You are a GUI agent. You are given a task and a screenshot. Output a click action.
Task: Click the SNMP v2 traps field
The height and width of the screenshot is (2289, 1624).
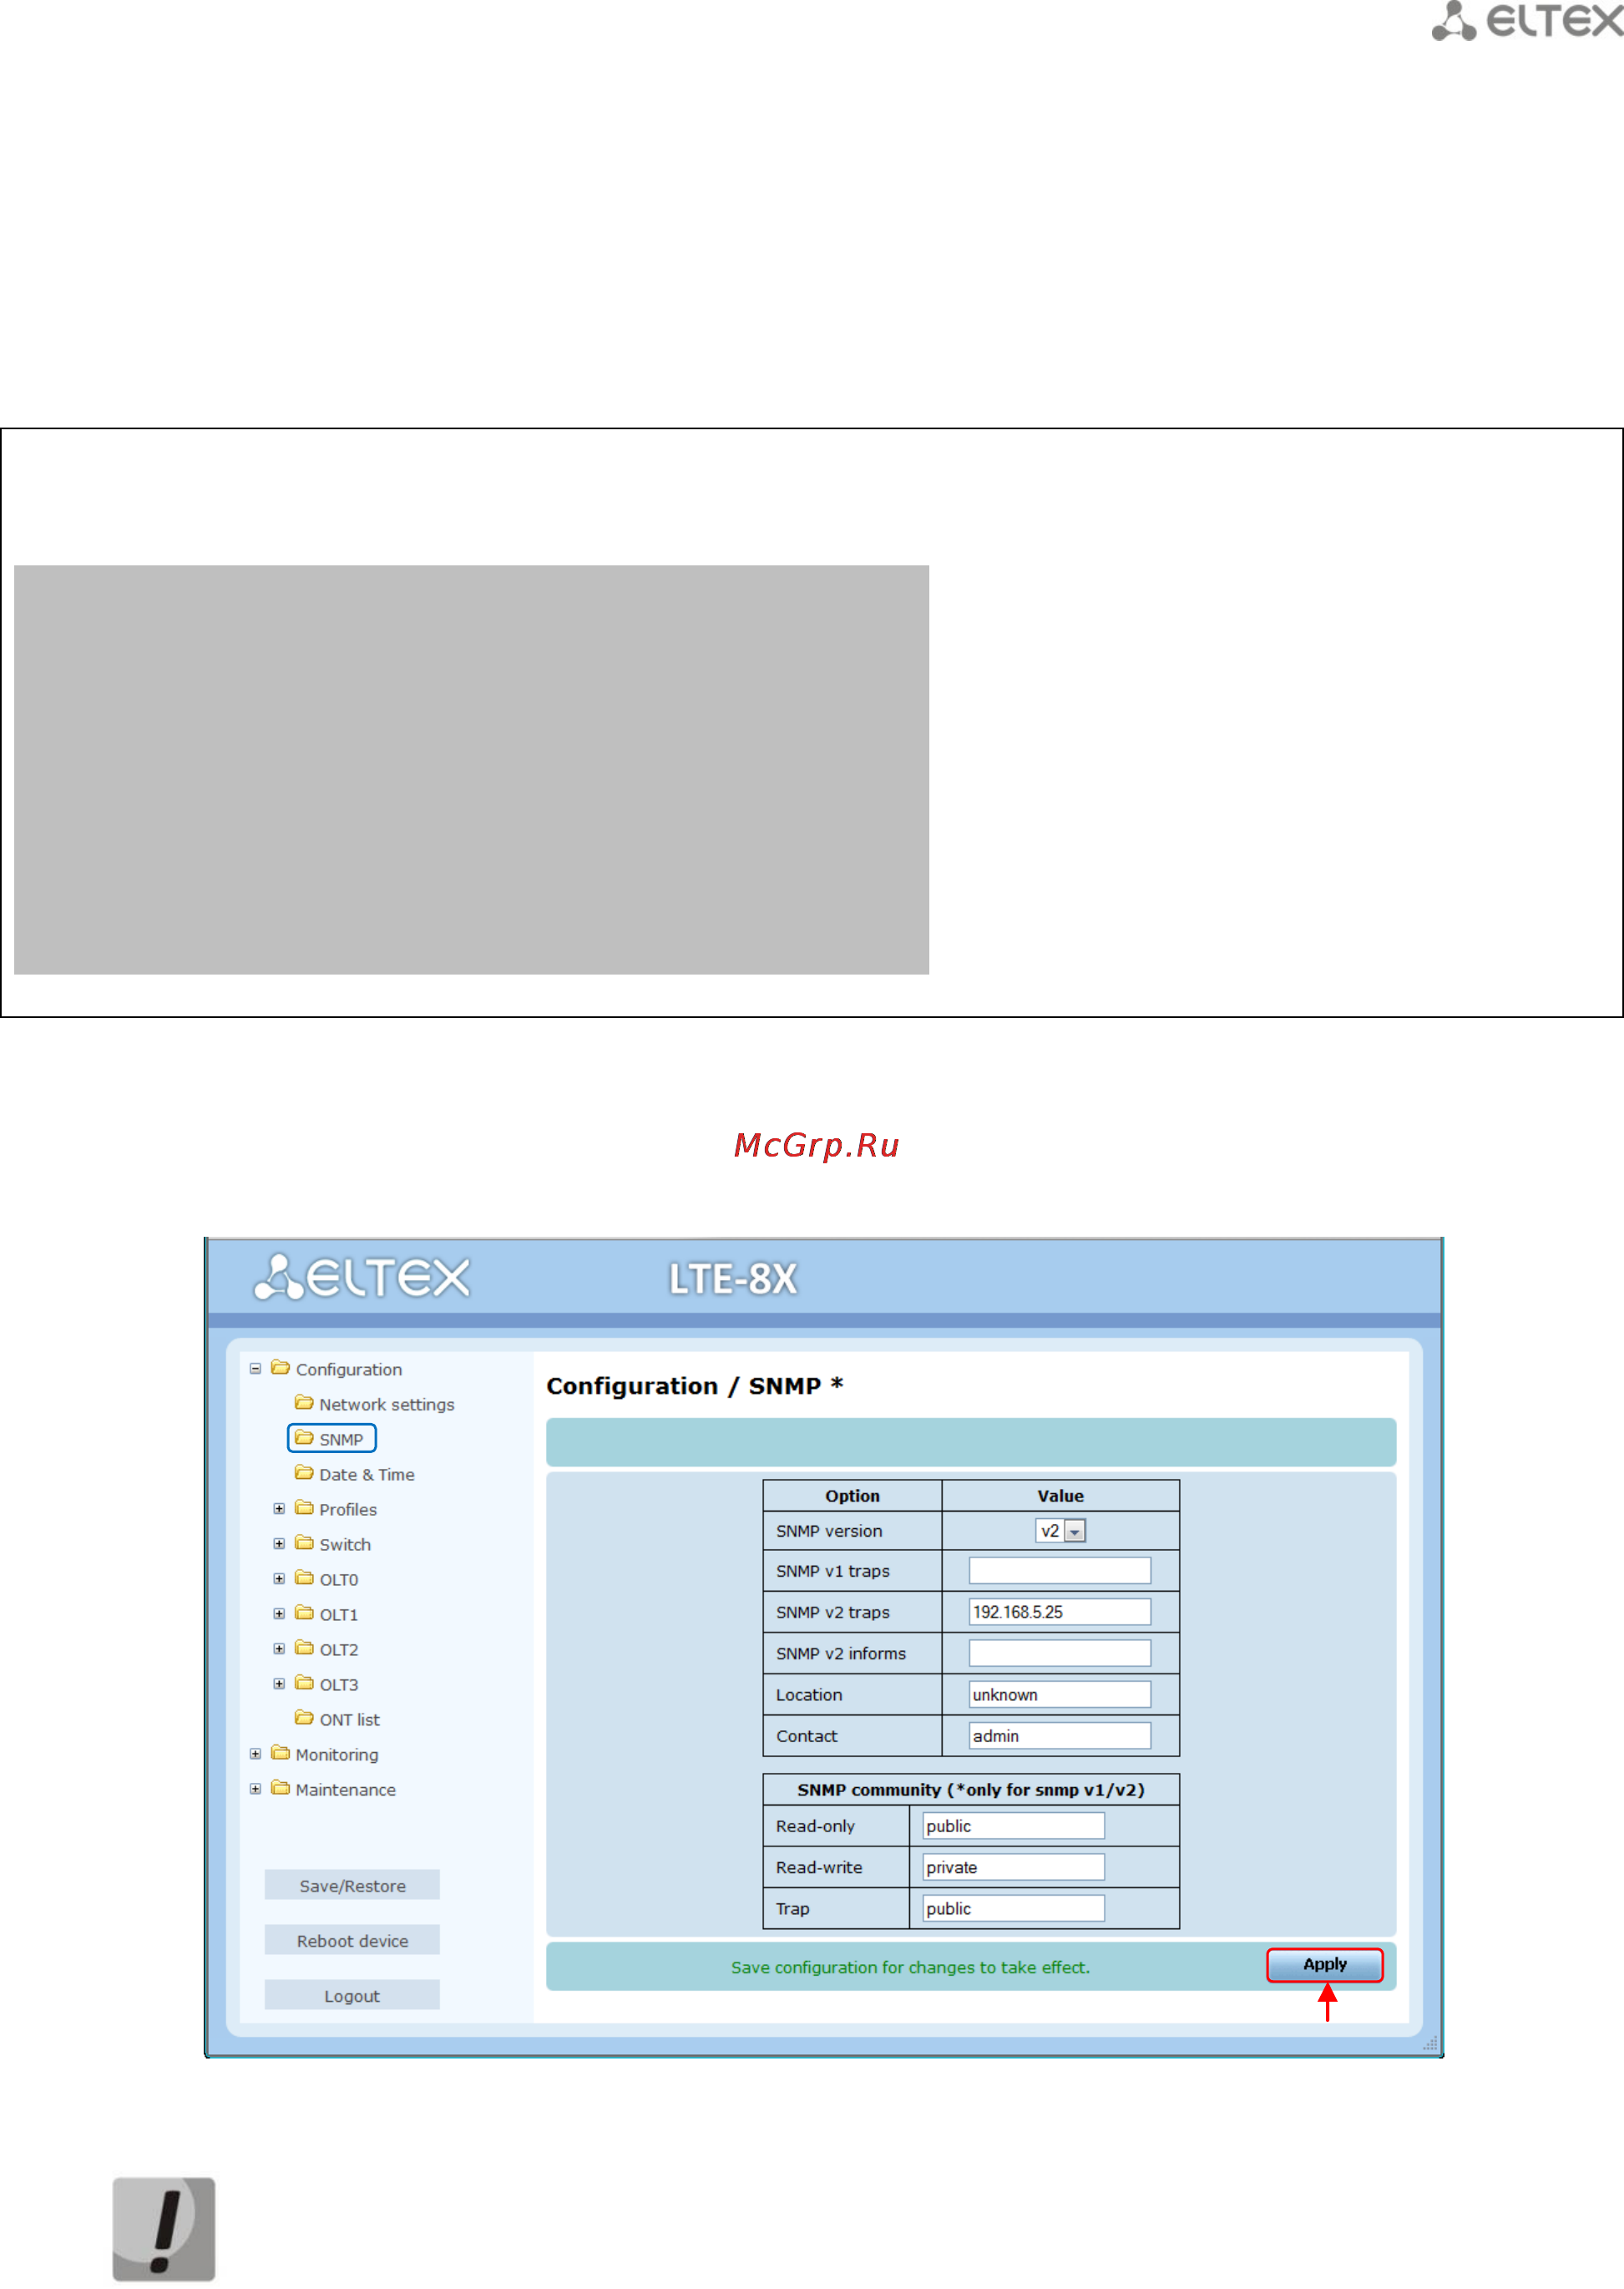[x=1059, y=1611]
